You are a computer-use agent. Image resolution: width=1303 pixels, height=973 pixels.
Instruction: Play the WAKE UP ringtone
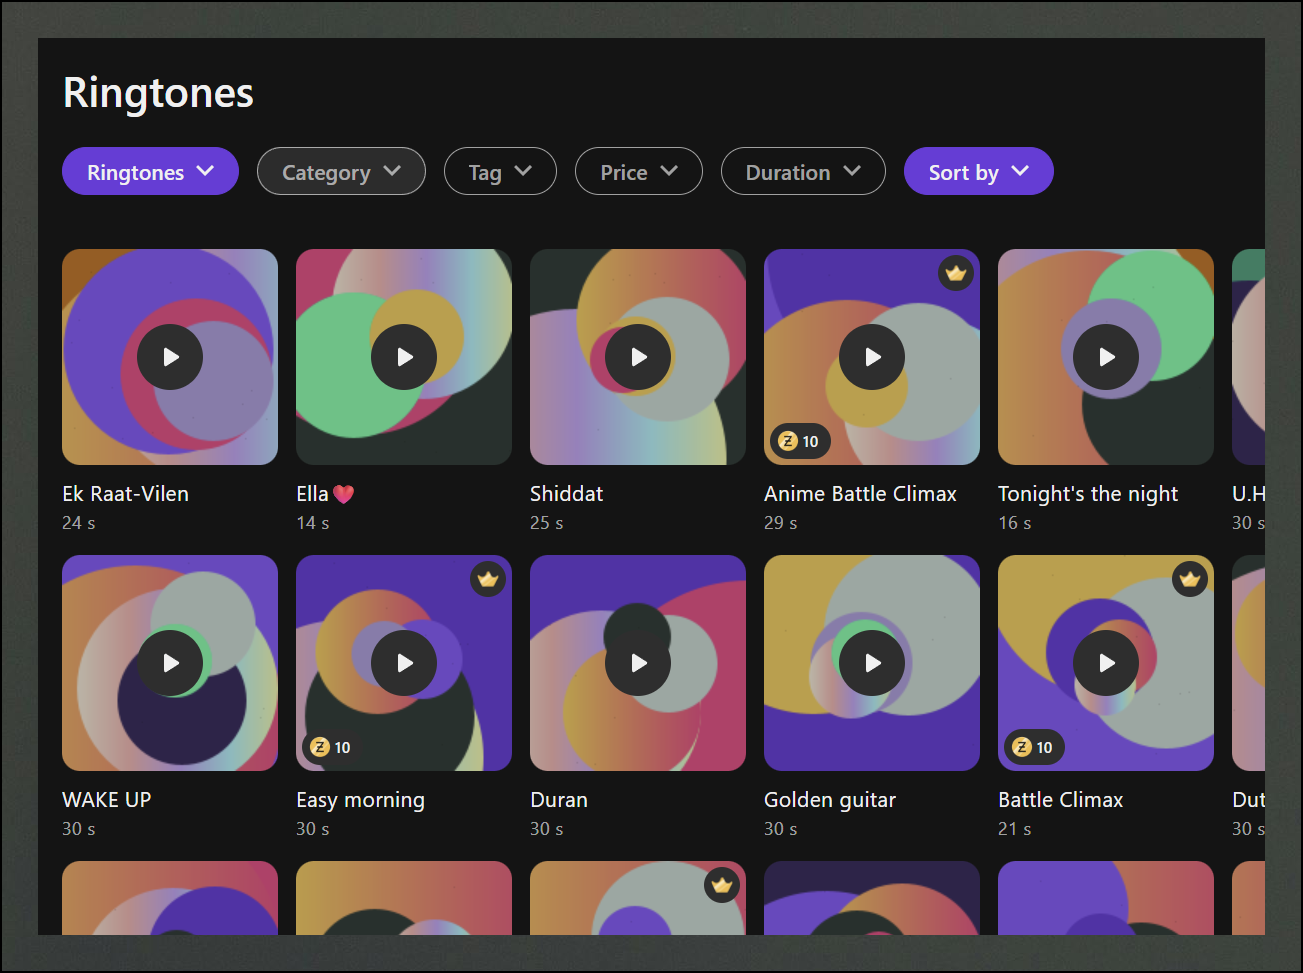(170, 663)
